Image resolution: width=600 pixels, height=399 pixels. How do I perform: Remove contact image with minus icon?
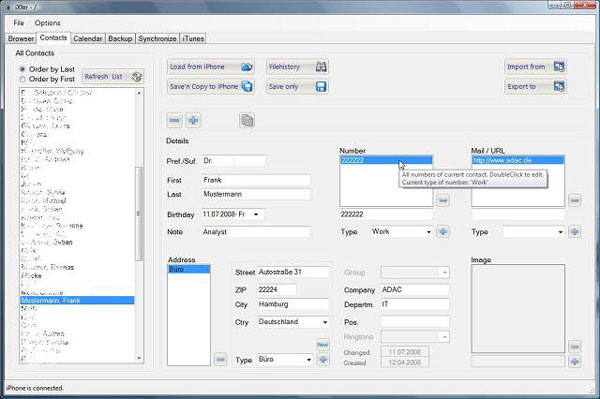(574, 347)
